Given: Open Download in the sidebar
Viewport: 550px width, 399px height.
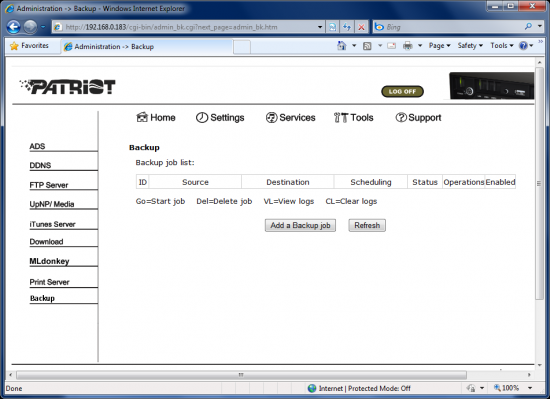Looking at the screenshot, I should click(x=46, y=242).
